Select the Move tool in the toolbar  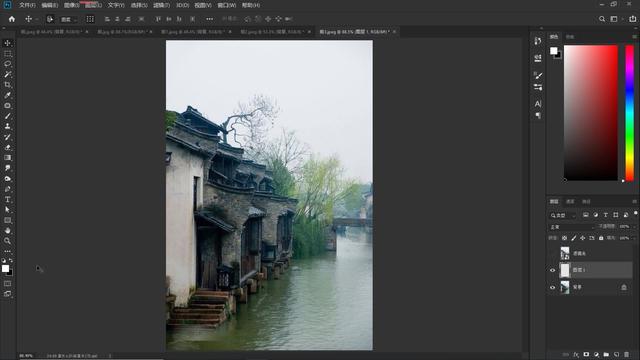tap(7, 43)
